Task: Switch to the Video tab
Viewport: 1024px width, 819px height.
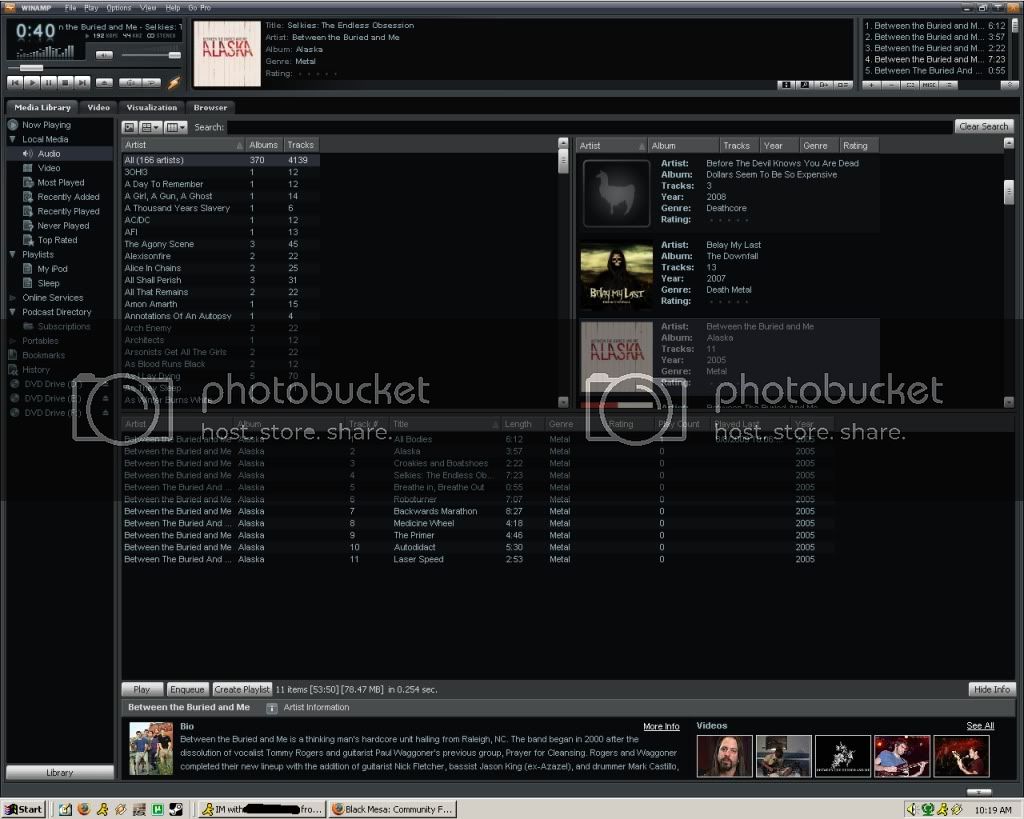Action: (x=99, y=107)
